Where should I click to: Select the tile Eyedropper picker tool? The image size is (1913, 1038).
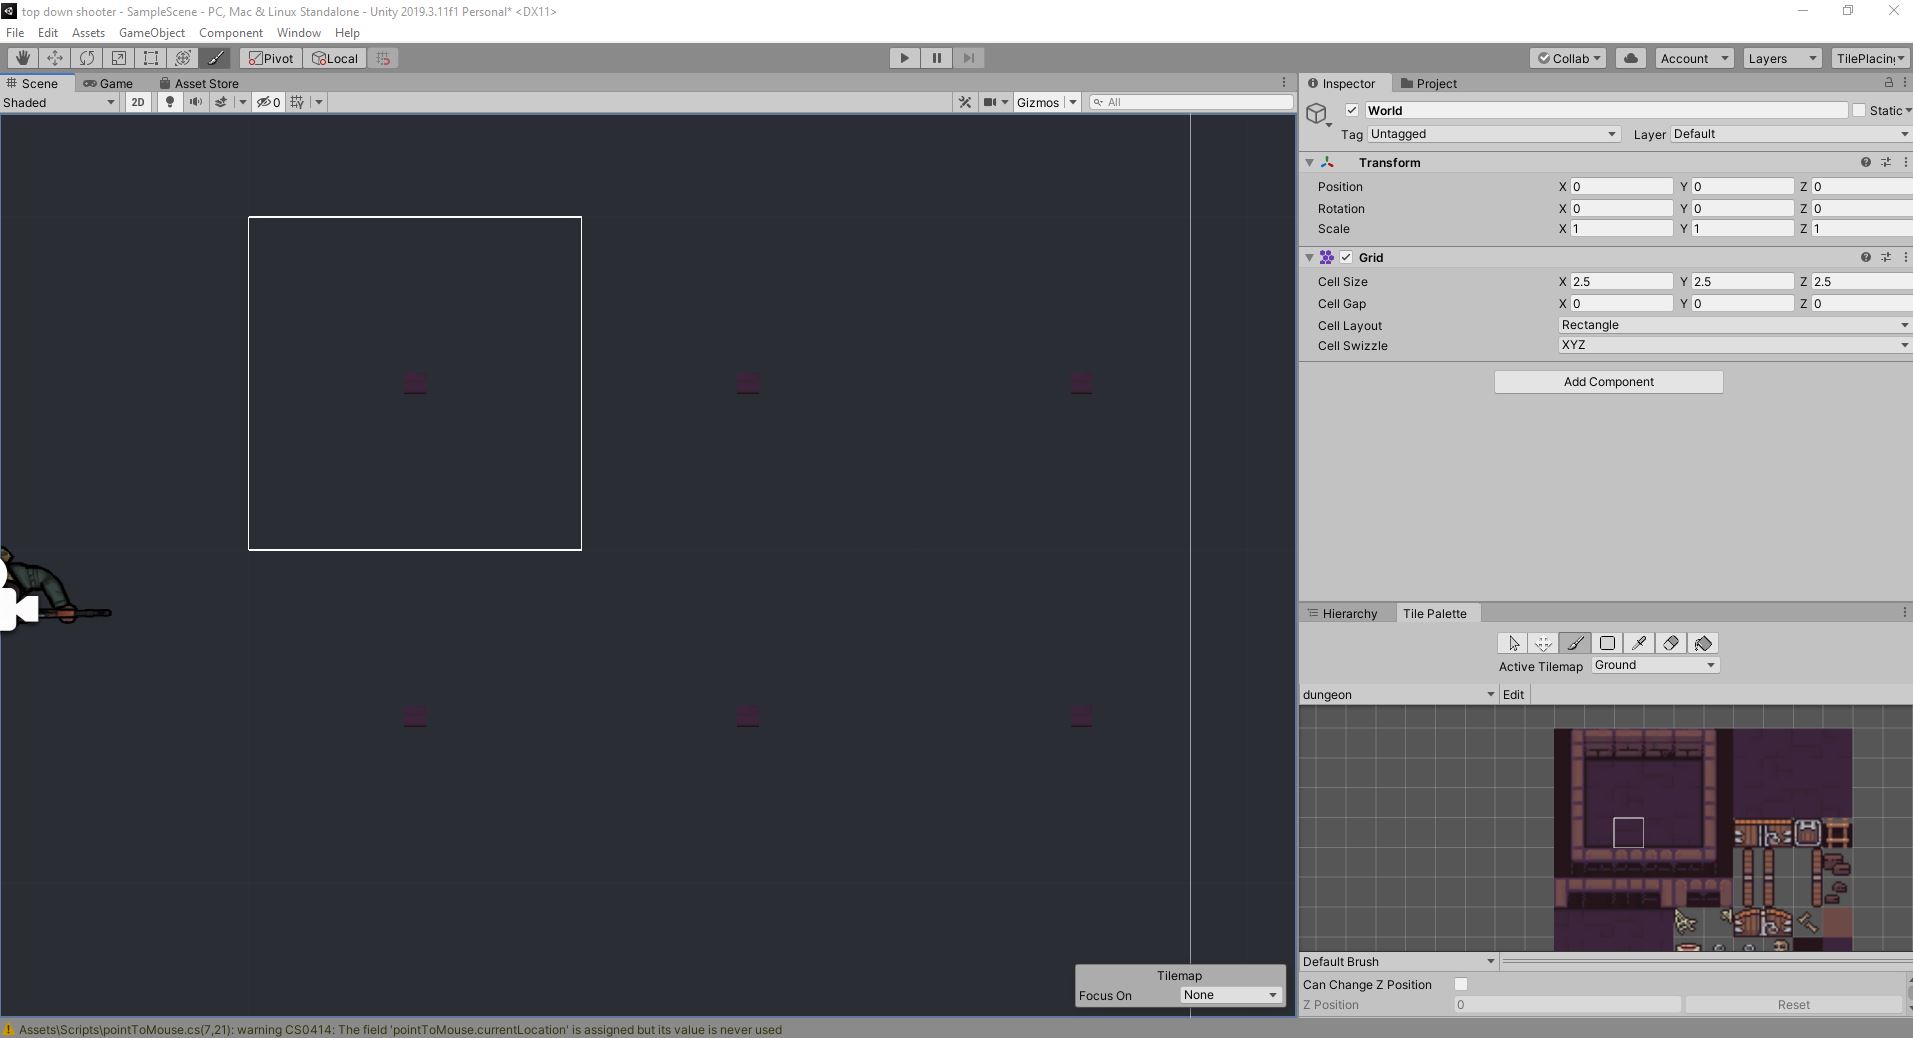point(1640,643)
